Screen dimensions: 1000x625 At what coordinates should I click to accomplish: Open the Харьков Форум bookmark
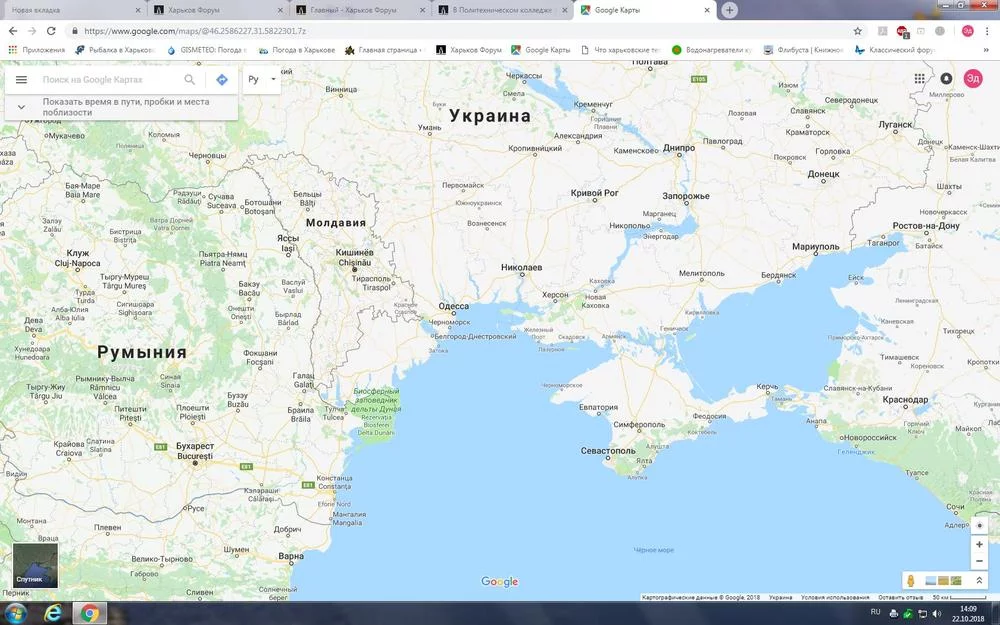click(x=469, y=50)
